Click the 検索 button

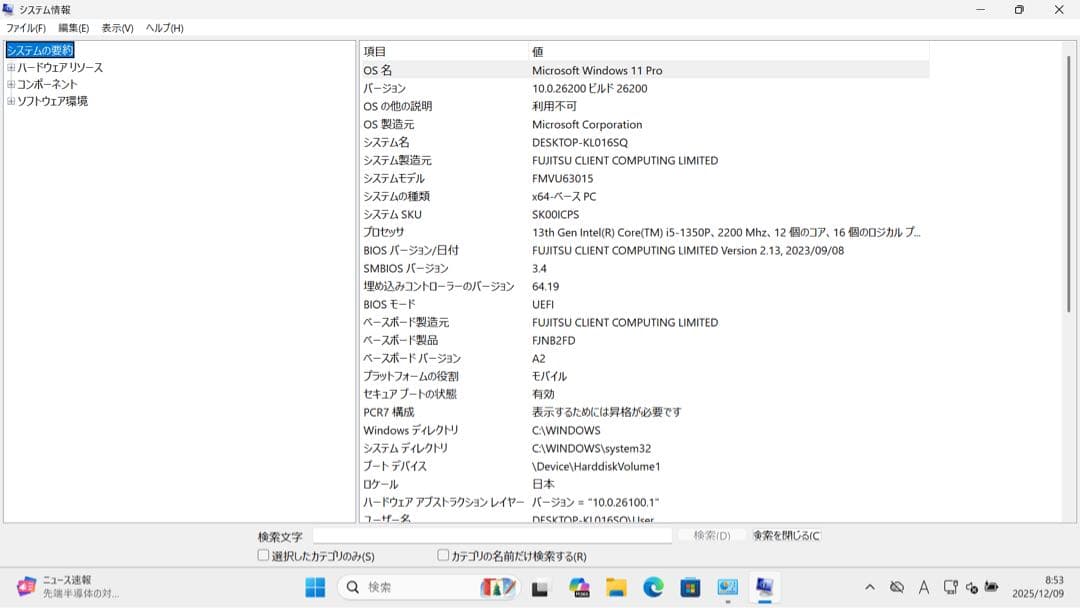click(711, 535)
